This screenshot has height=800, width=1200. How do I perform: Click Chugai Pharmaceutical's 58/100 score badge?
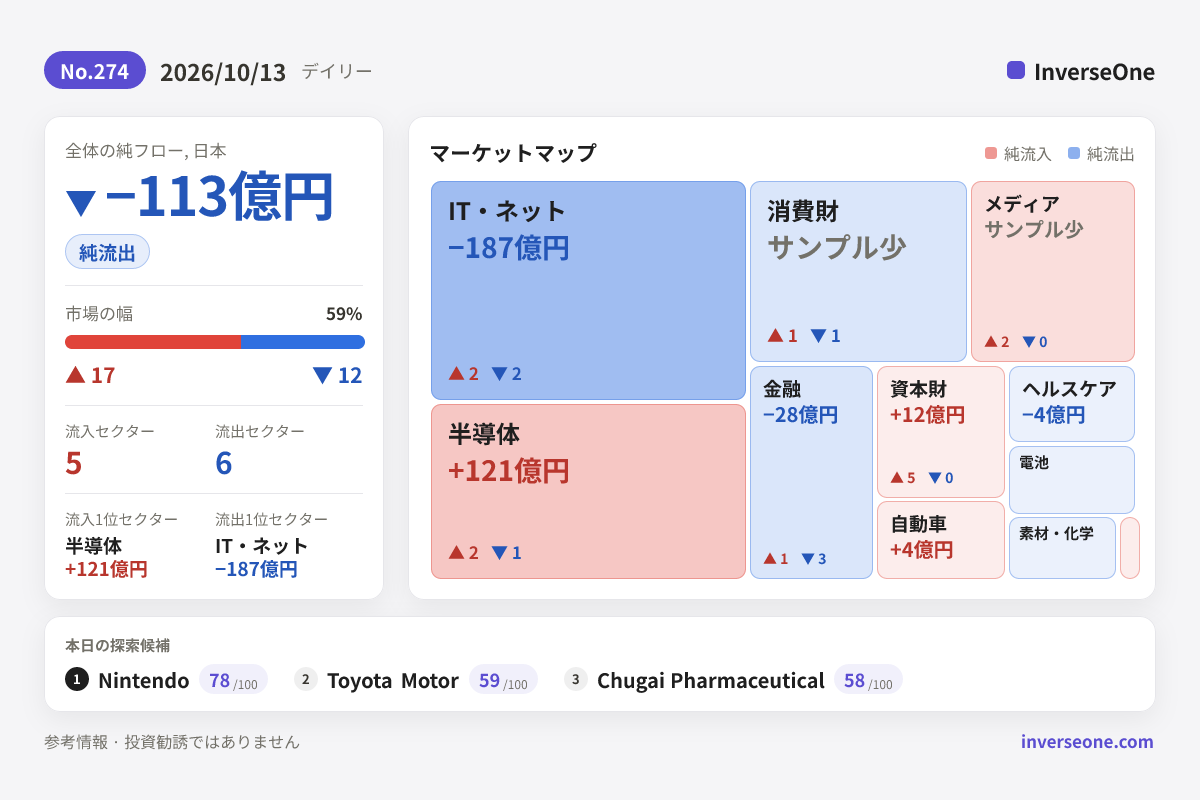(868, 680)
